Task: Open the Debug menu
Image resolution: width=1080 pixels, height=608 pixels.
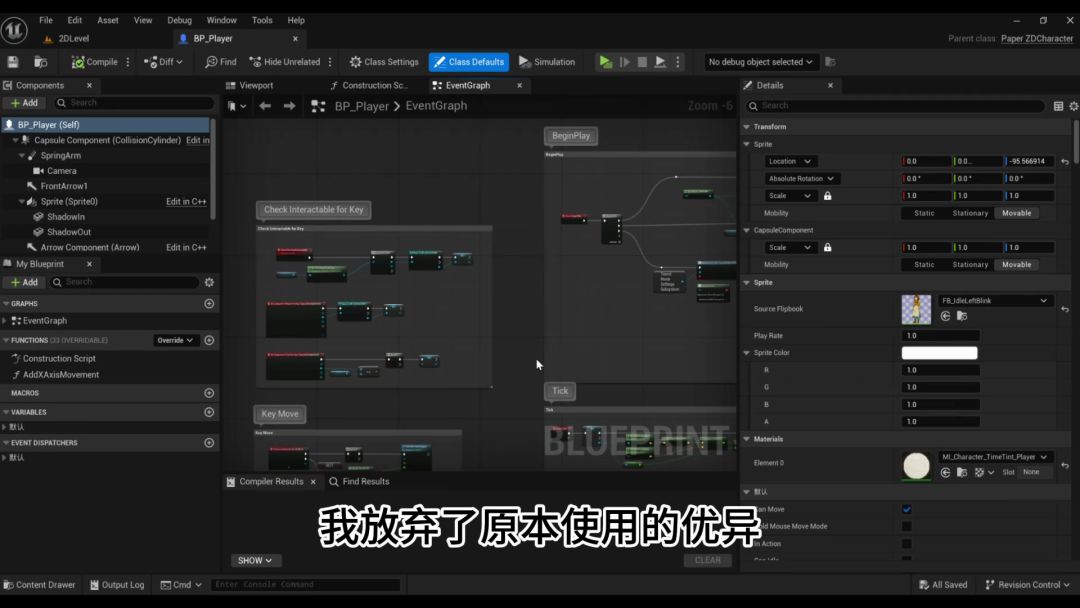Action: (179, 20)
